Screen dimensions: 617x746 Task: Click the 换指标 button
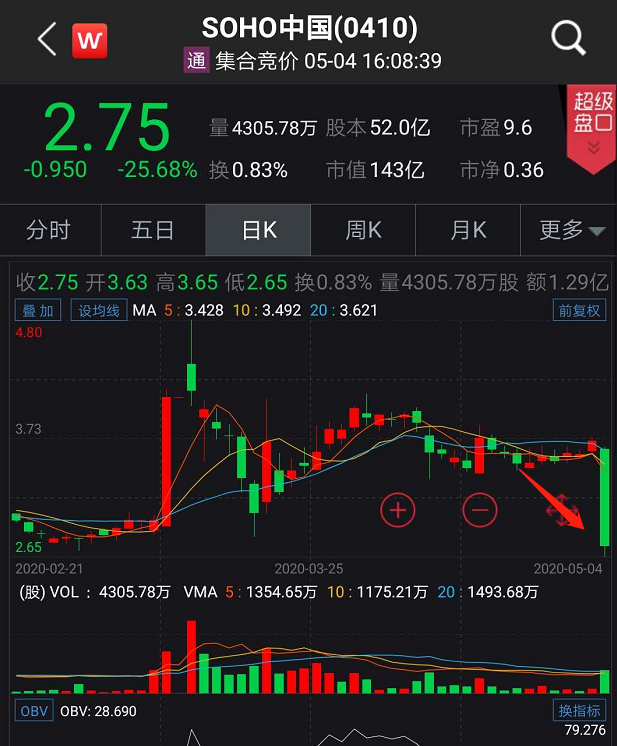point(579,711)
